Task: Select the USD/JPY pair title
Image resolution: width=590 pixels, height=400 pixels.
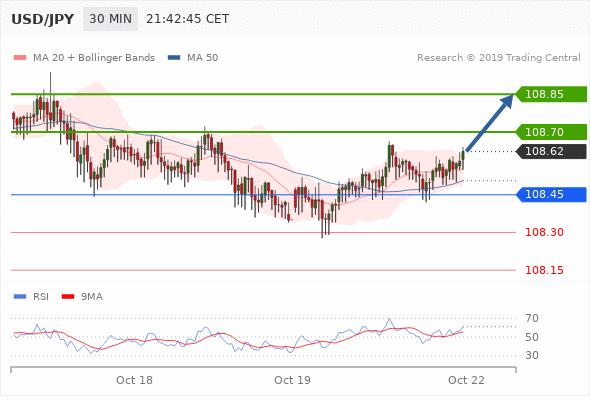Action: (x=43, y=19)
